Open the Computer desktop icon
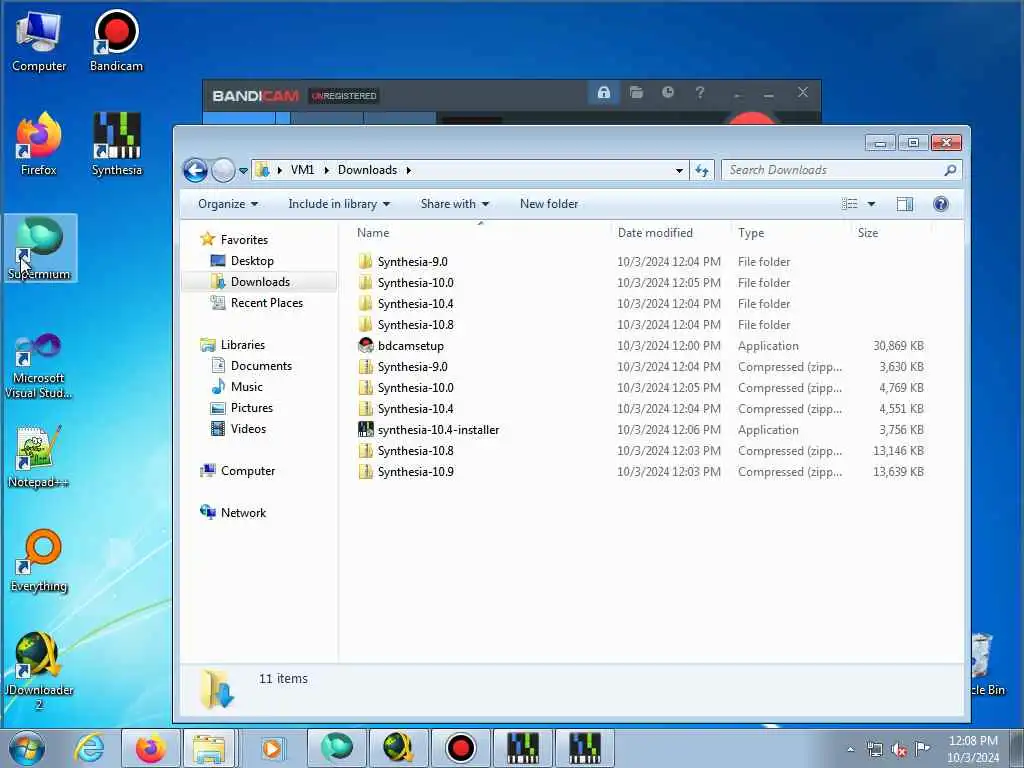 39,42
